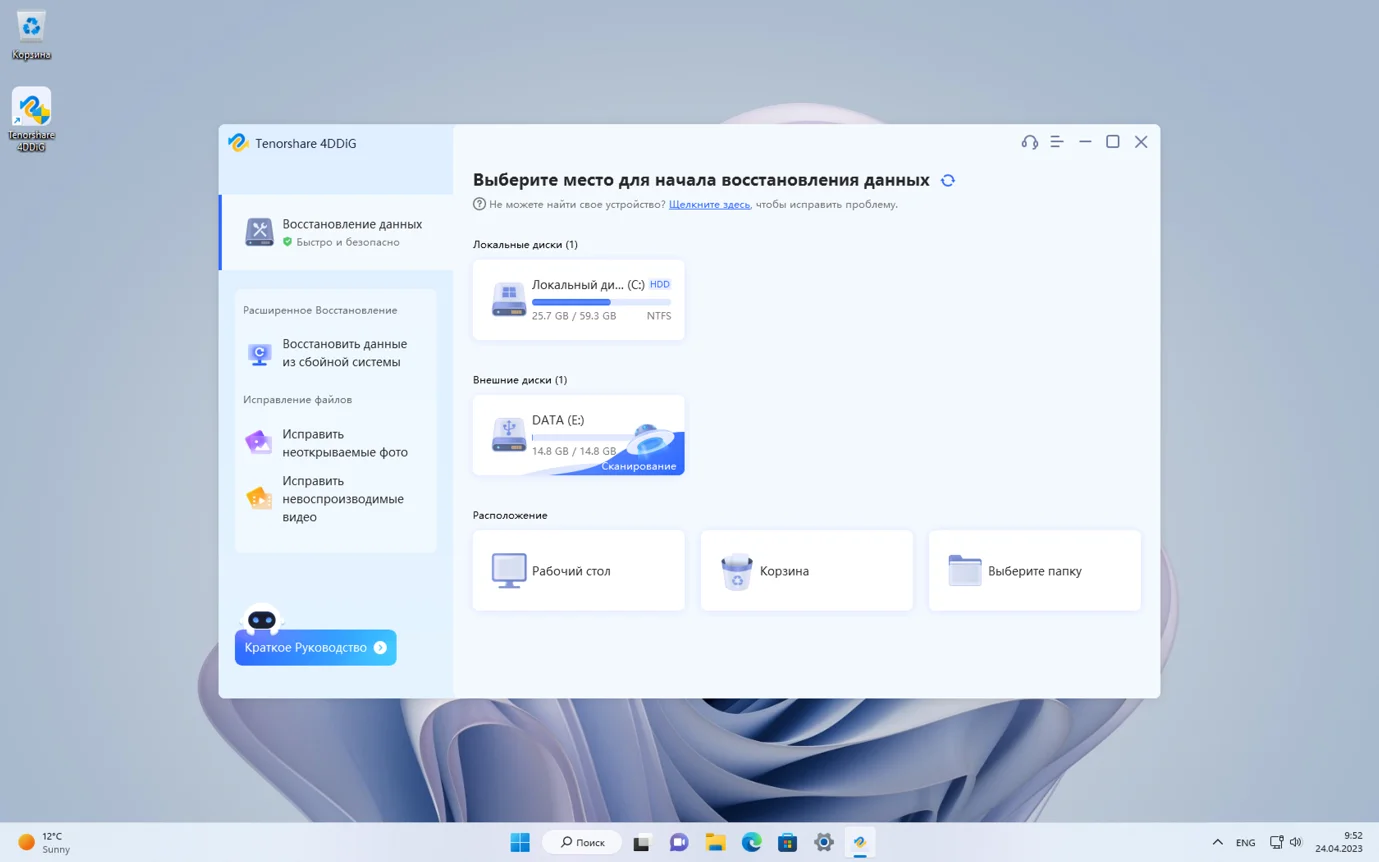
Task: Open Tenorshare 4DDiG desktop shortcut
Action: [32, 119]
